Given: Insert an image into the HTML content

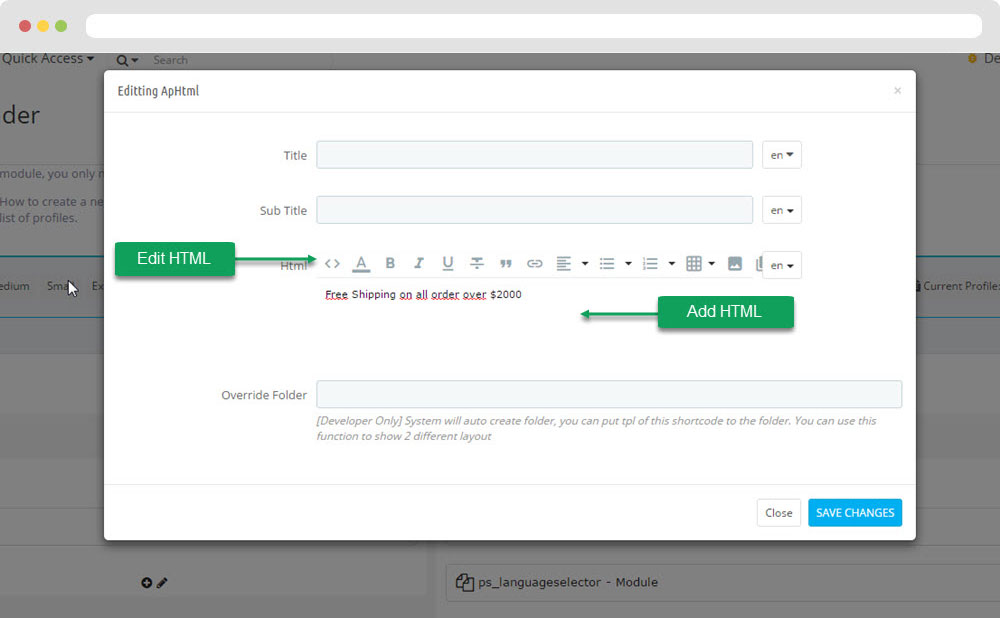Looking at the screenshot, I should tap(735, 264).
